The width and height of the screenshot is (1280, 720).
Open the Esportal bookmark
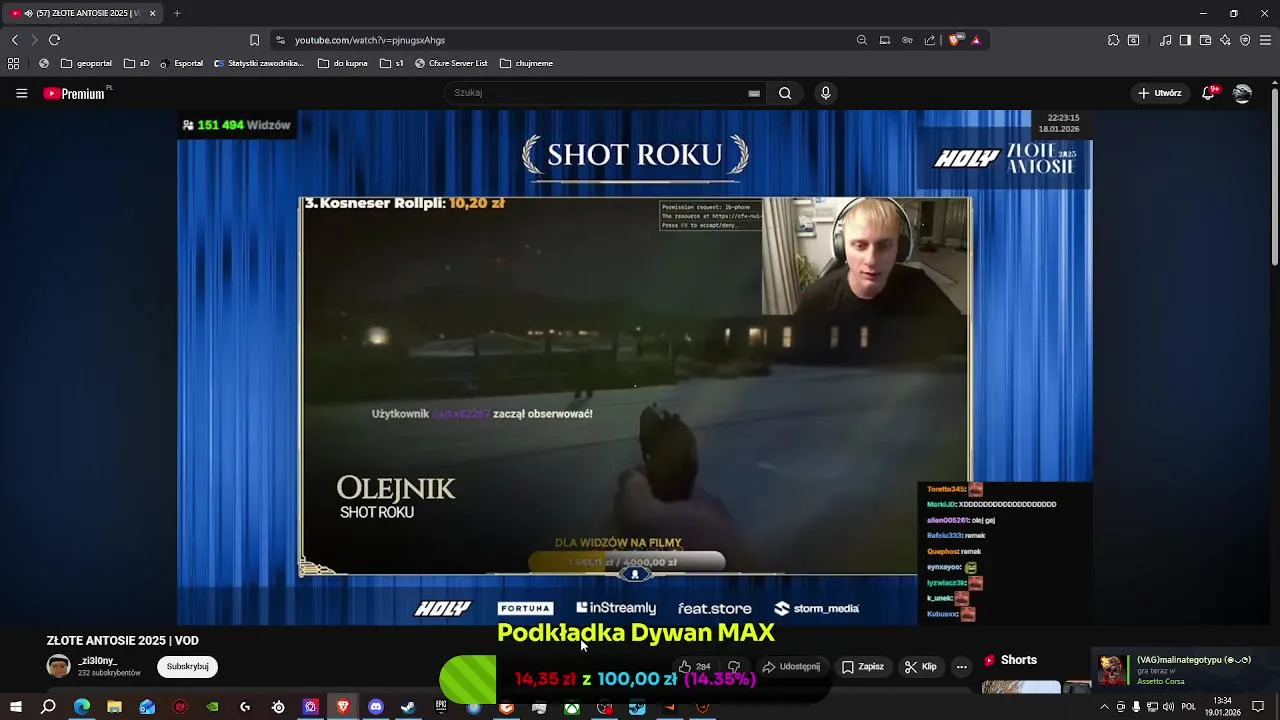[181, 63]
